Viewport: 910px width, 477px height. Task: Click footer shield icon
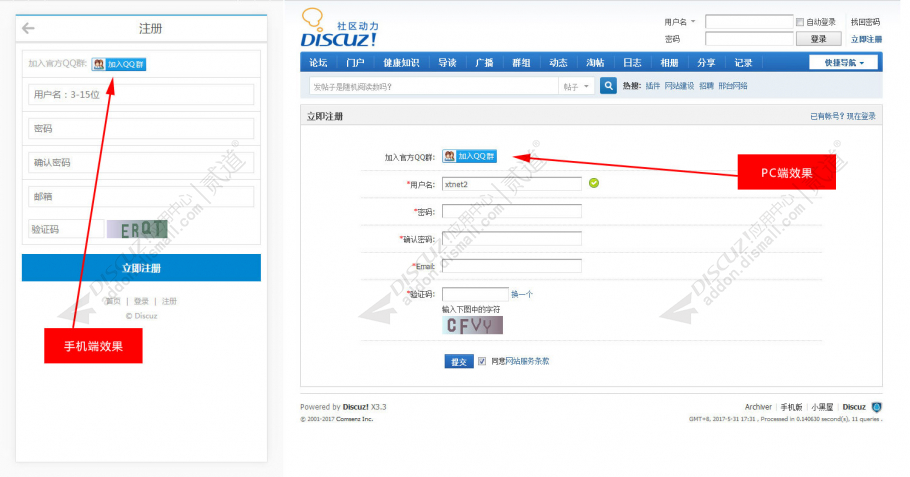point(876,407)
